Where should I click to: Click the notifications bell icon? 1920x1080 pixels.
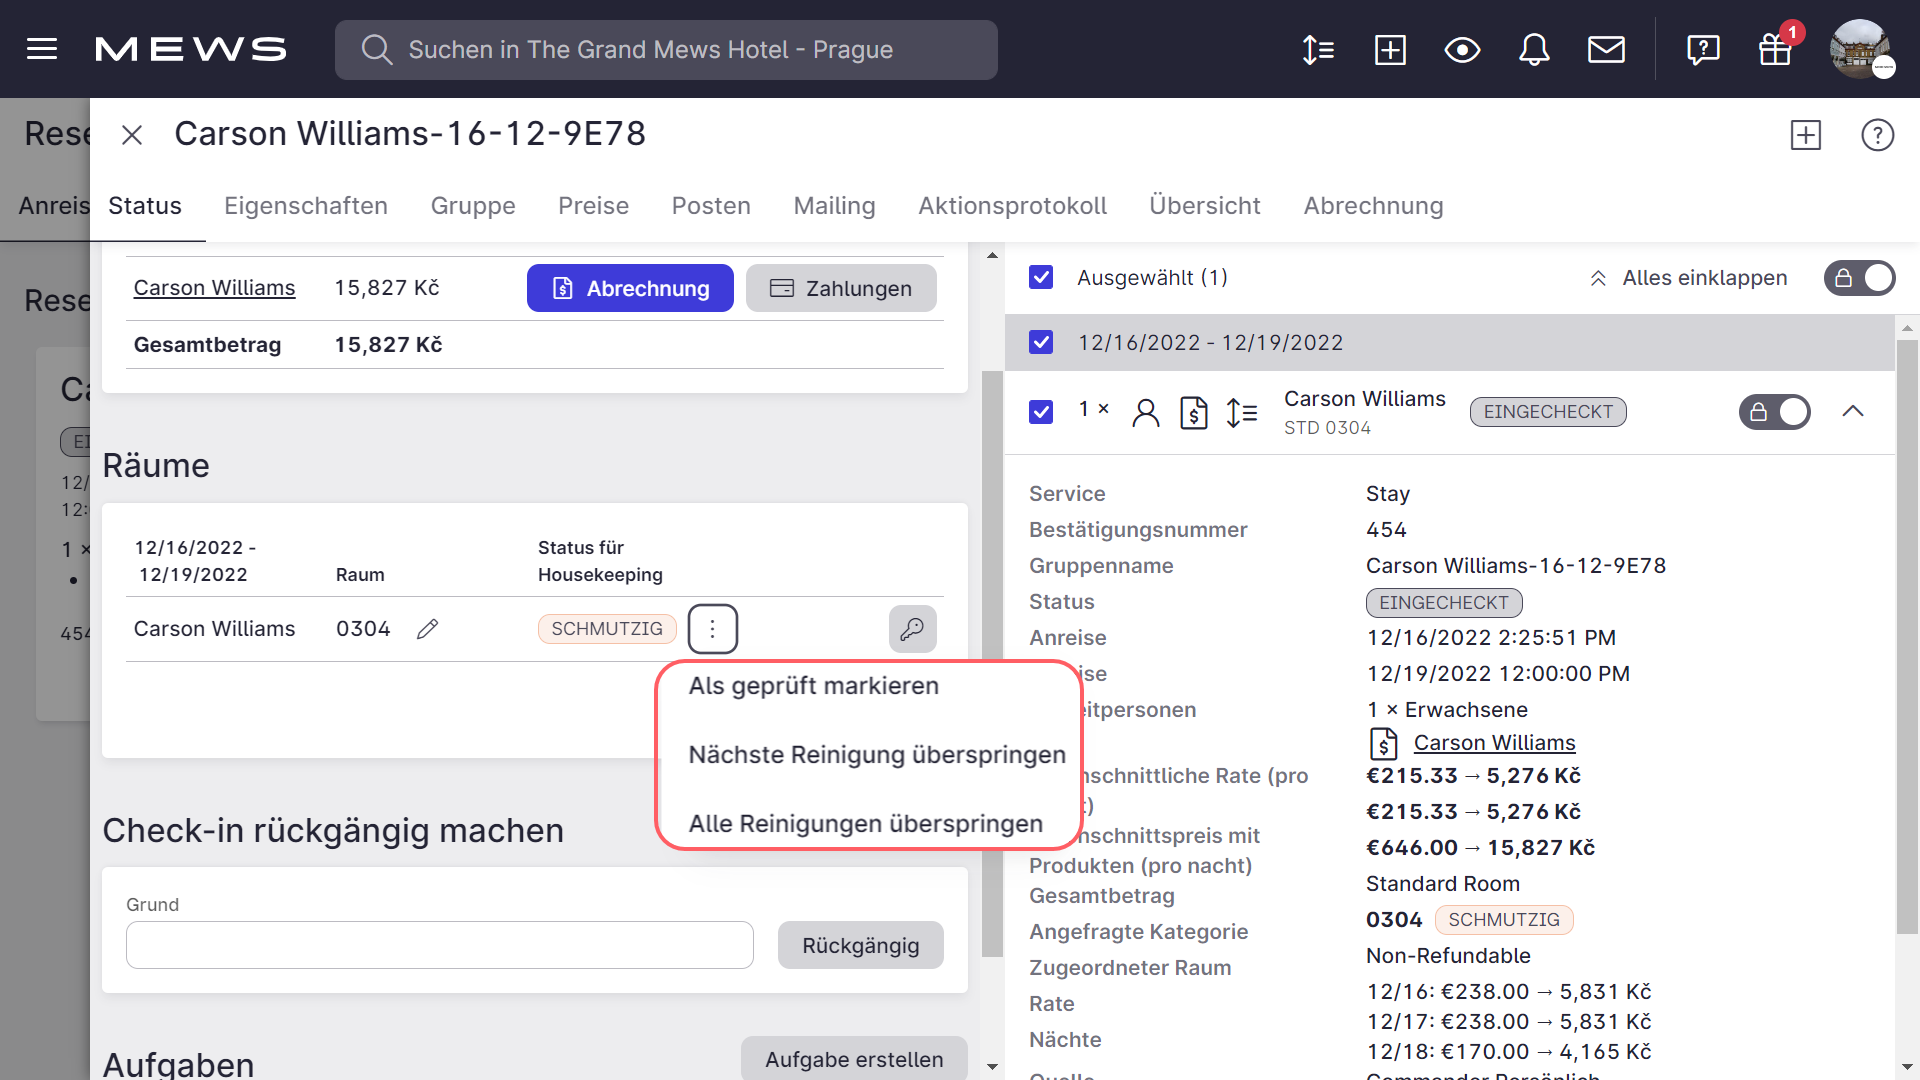1534,49
